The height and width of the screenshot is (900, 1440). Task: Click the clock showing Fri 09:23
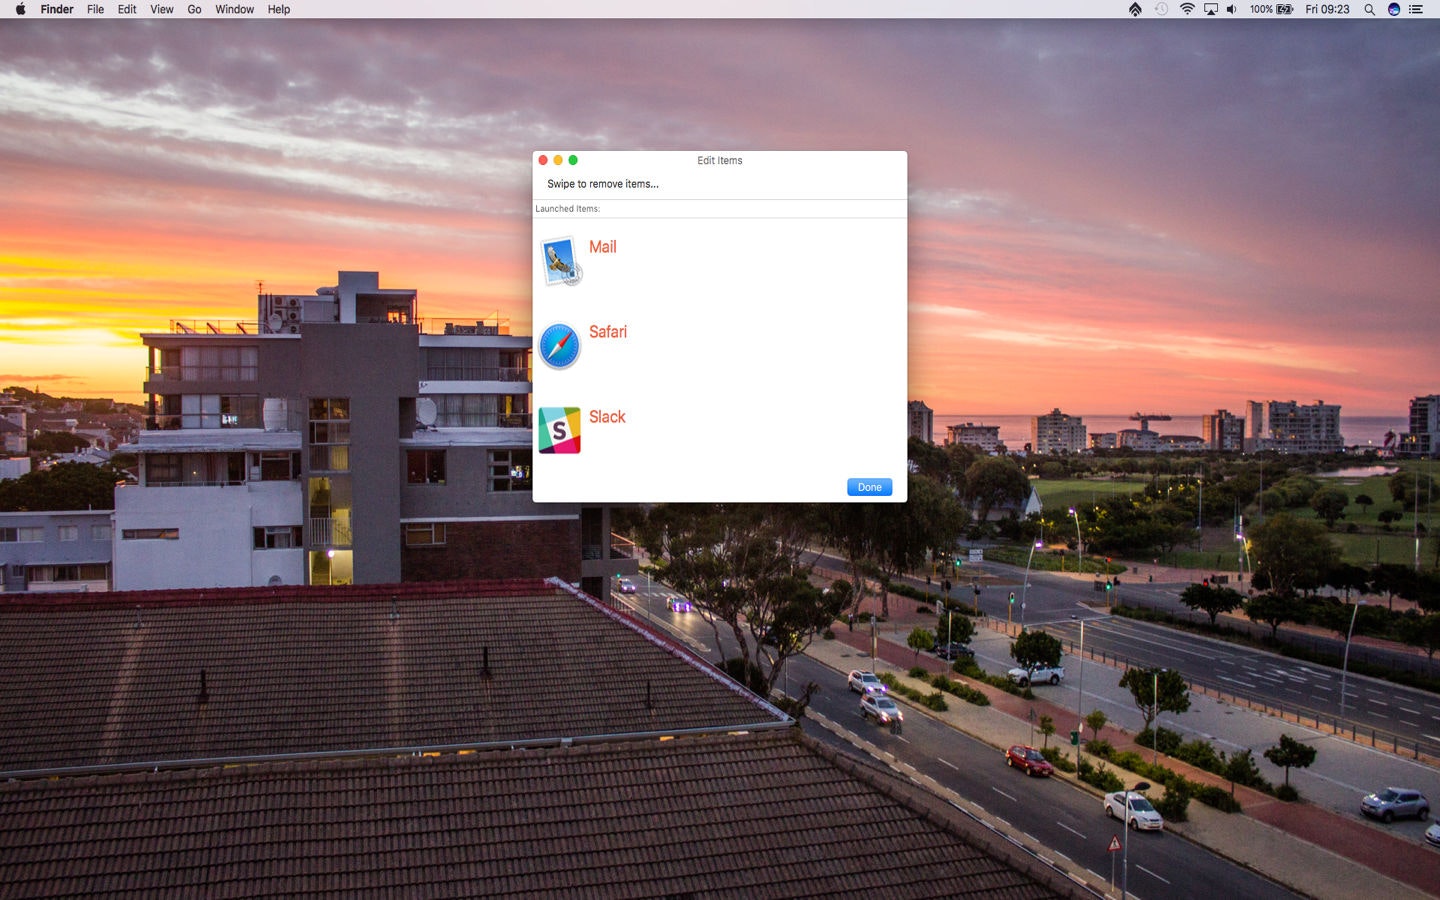tap(1327, 9)
